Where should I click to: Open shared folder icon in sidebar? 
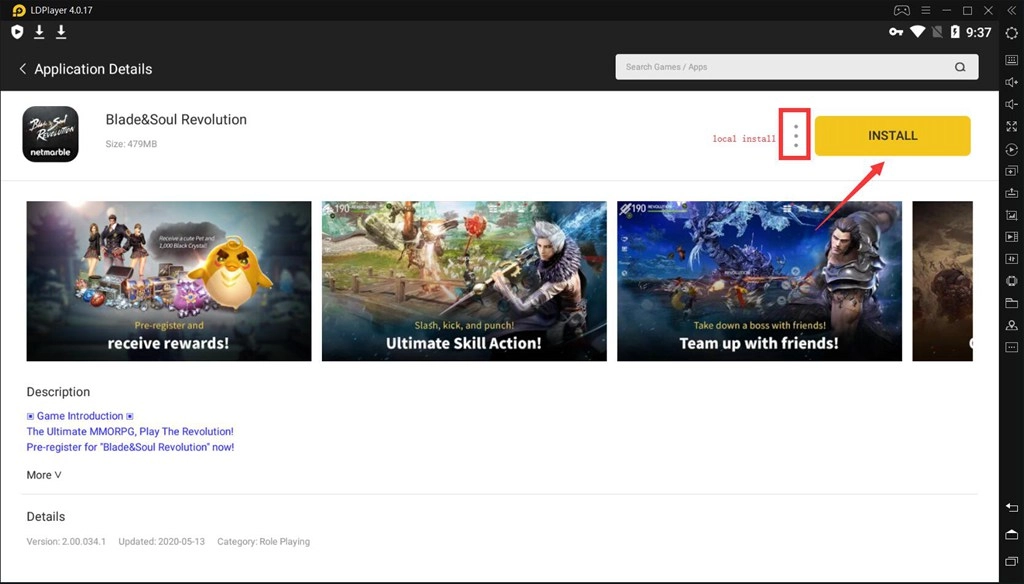(1011, 302)
